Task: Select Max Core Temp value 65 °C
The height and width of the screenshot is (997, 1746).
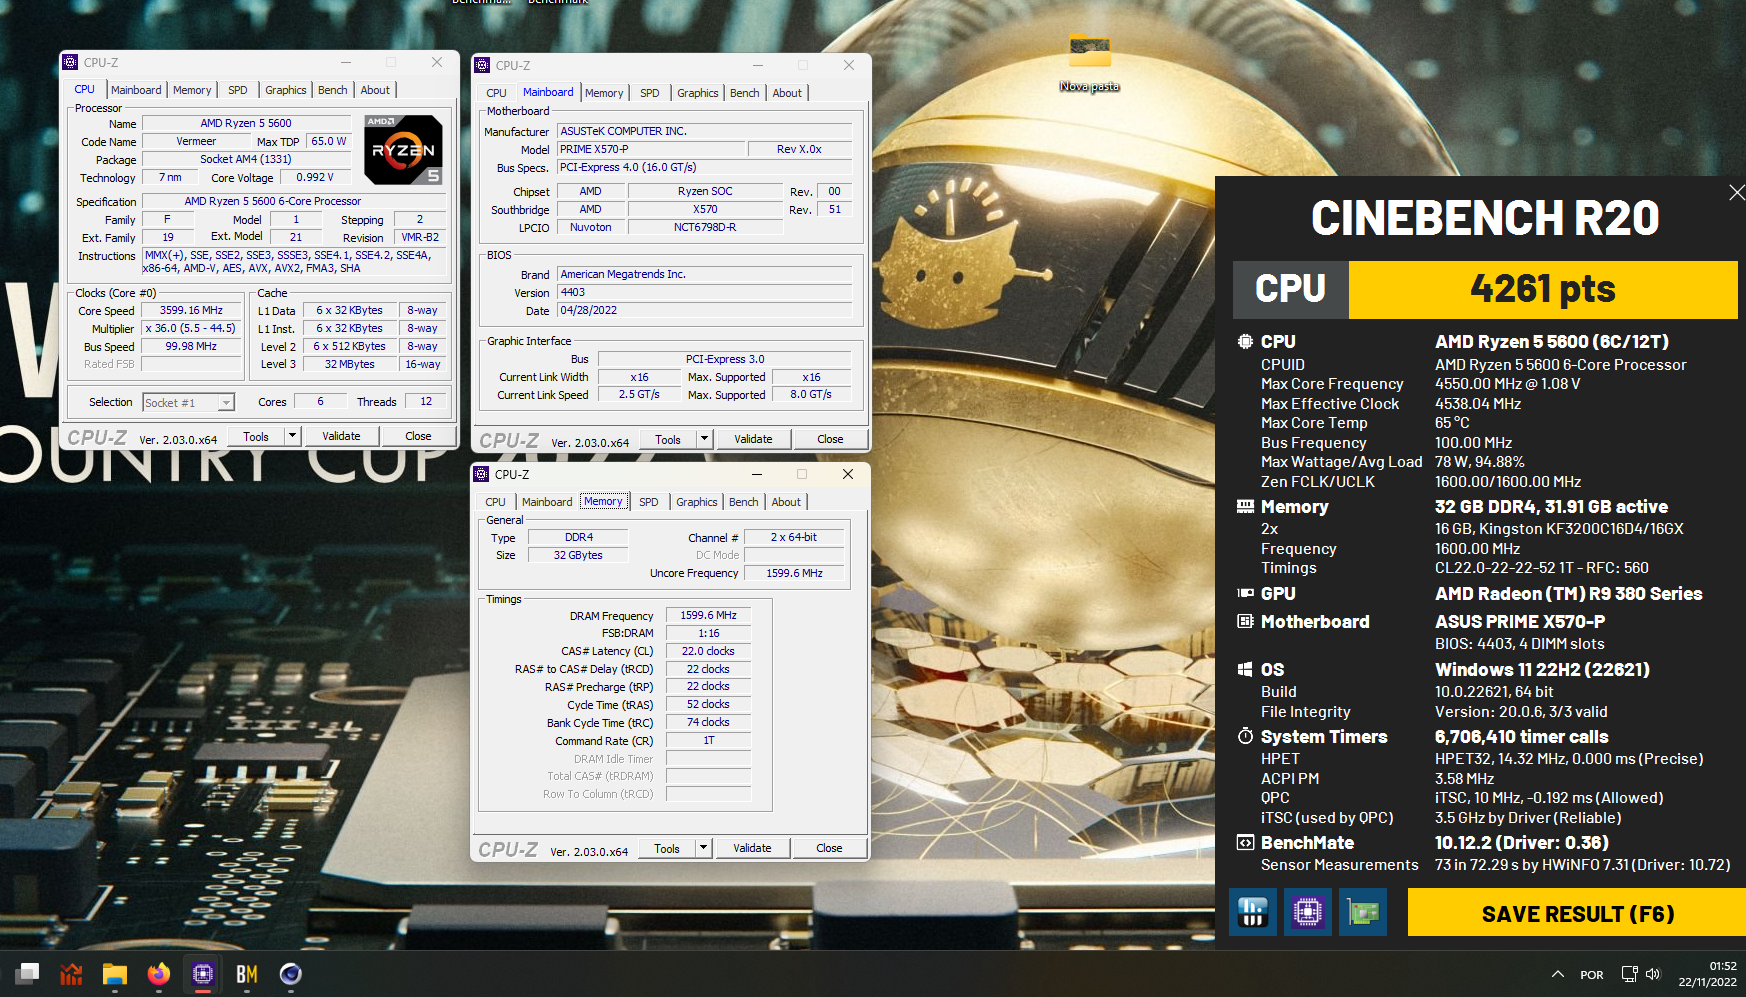Action: pos(1452,423)
